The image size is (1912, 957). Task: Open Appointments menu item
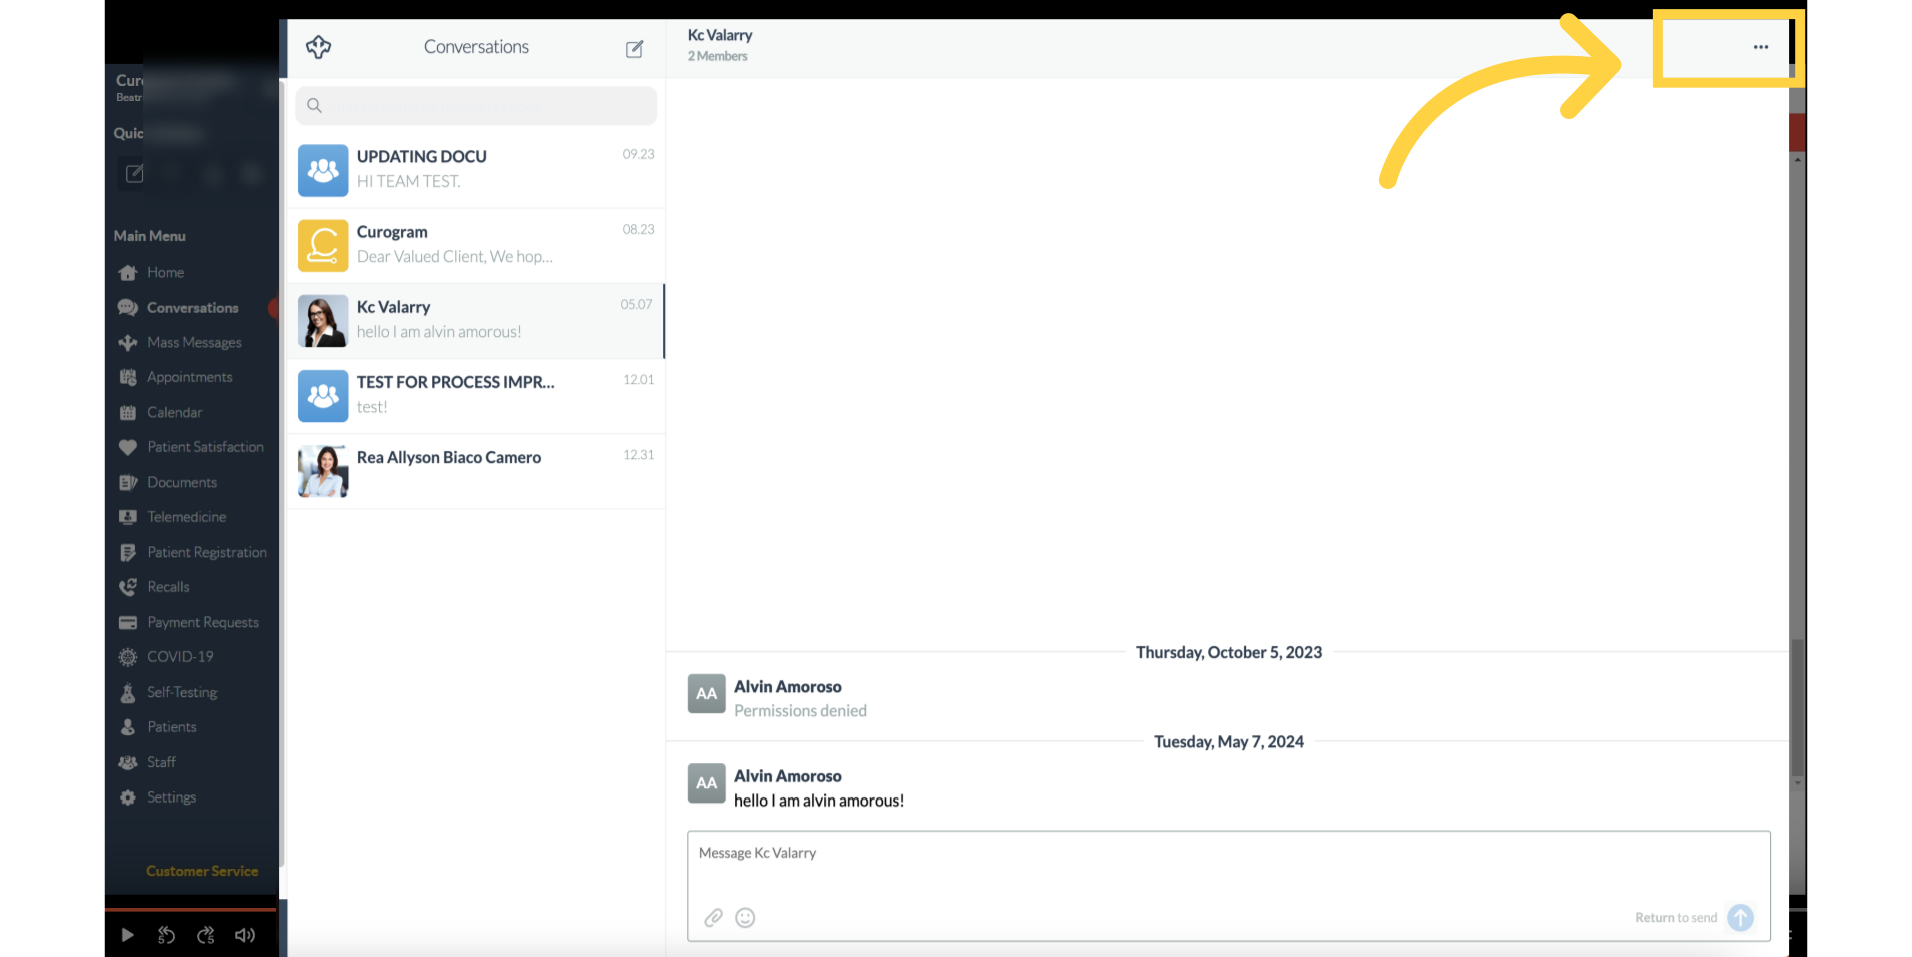[190, 378]
